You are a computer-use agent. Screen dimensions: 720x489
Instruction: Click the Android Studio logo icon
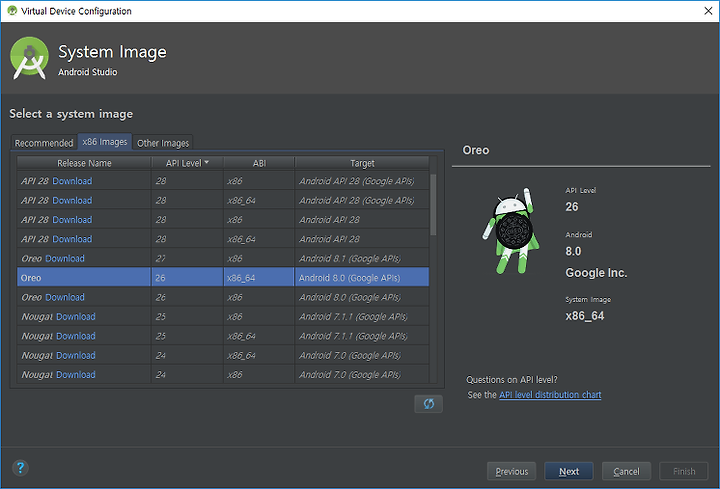pos(29,58)
